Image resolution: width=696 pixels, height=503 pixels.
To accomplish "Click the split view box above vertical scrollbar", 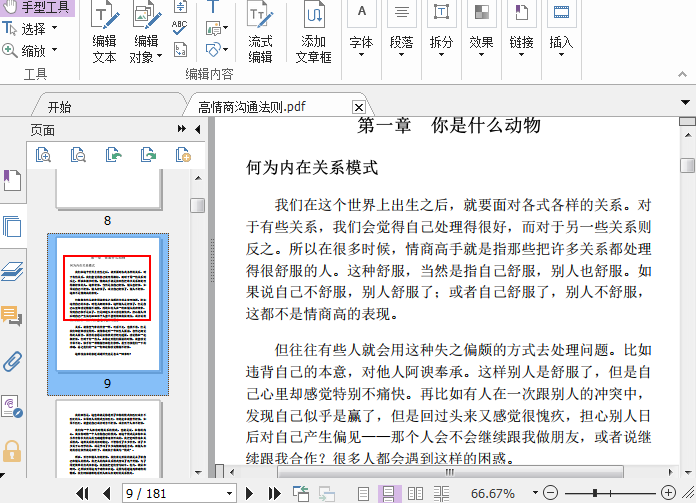I will point(687,121).
